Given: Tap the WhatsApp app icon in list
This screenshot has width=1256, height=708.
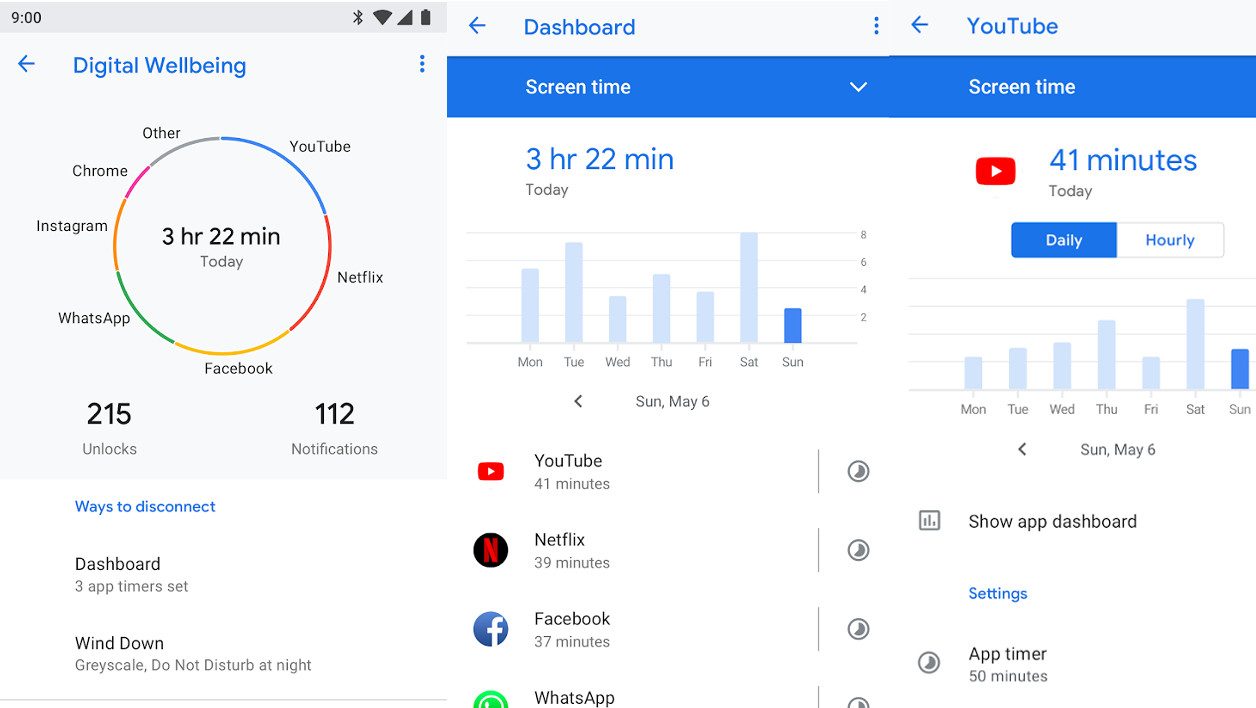Looking at the screenshot, I should (x=491, y=700).
